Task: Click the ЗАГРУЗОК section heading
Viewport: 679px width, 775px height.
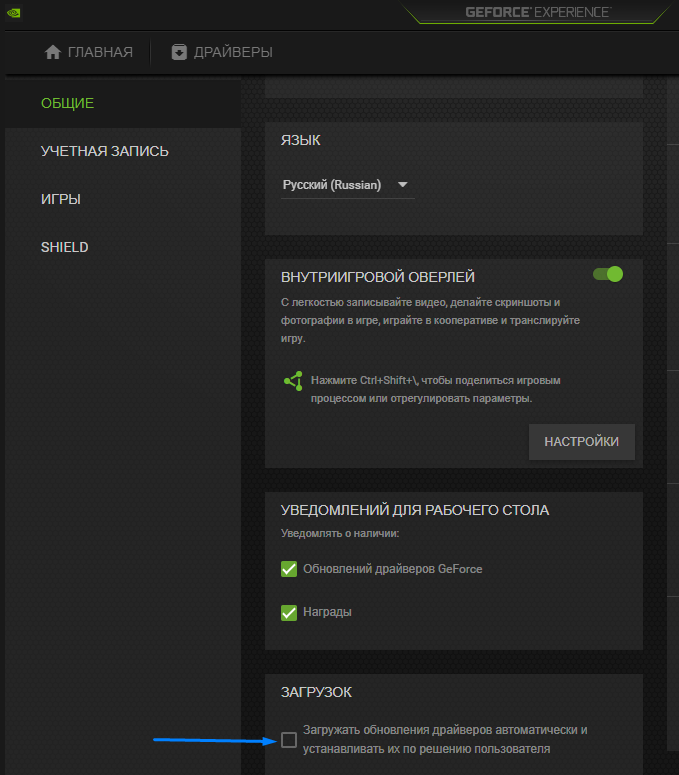Action: 316,692
